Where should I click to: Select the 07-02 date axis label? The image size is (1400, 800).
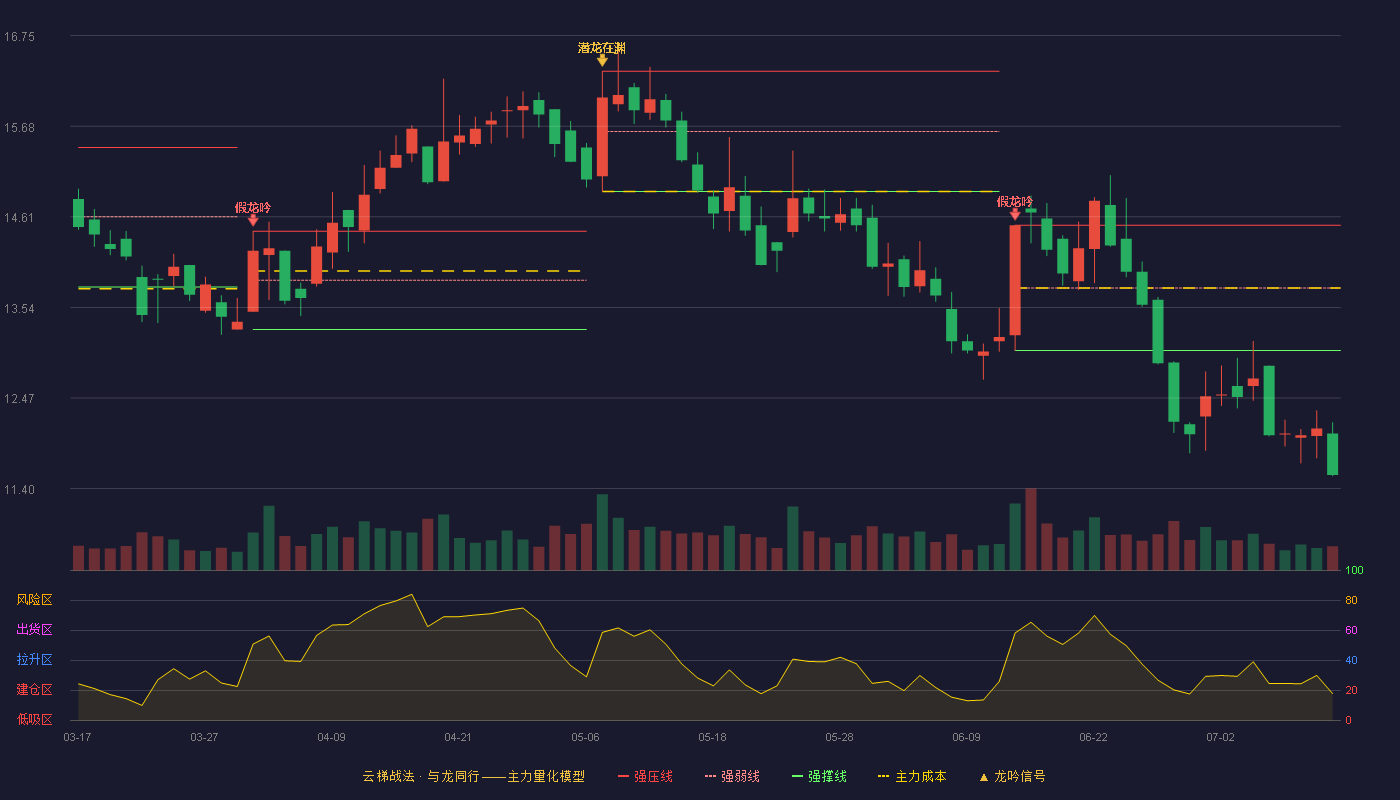[1220, 737]
